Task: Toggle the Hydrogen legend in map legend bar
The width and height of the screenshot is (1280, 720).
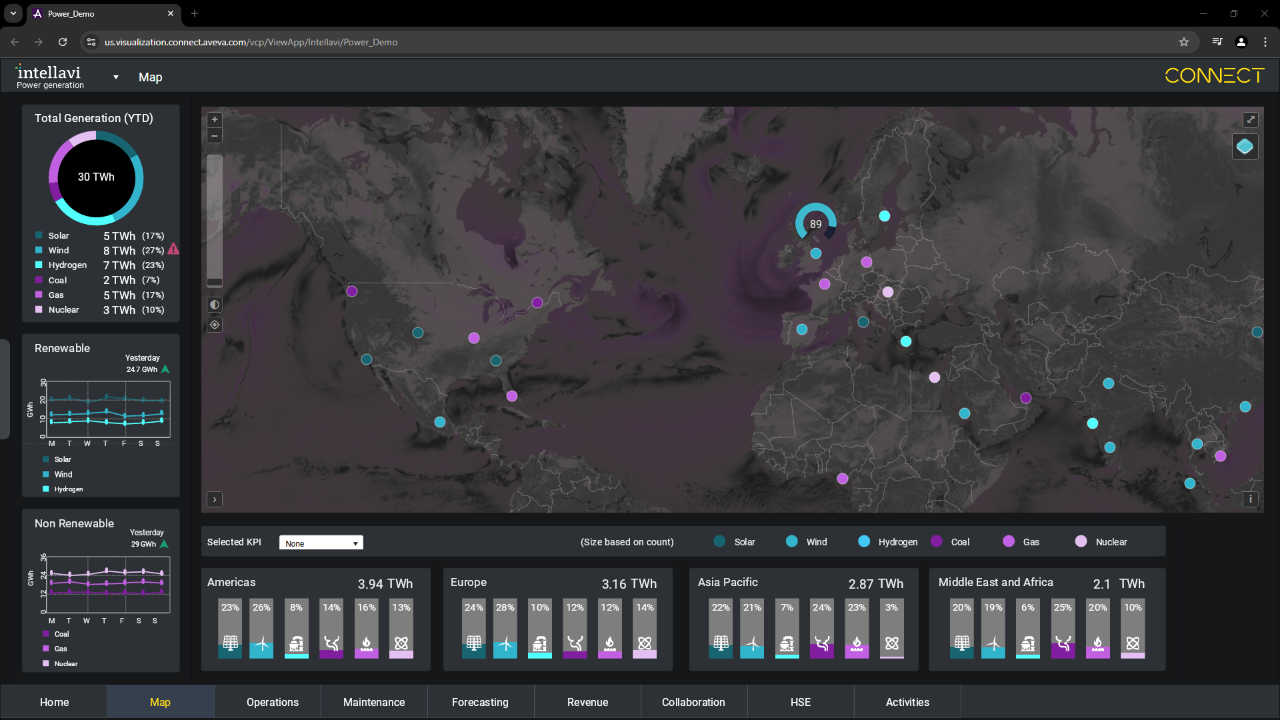Action: click(887, 542)
